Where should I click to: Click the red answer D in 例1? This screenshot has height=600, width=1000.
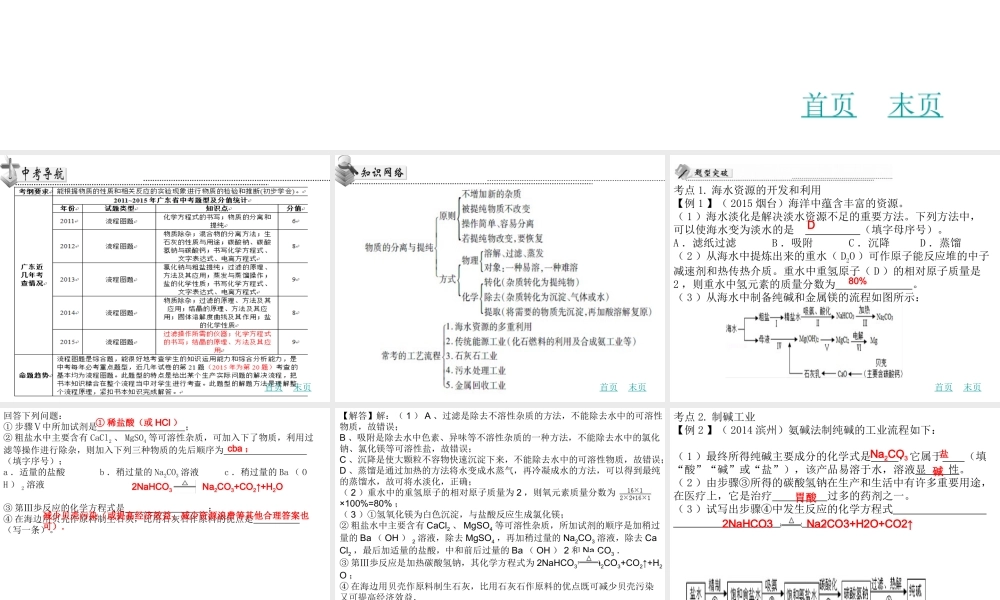click(x=811, y=225)
